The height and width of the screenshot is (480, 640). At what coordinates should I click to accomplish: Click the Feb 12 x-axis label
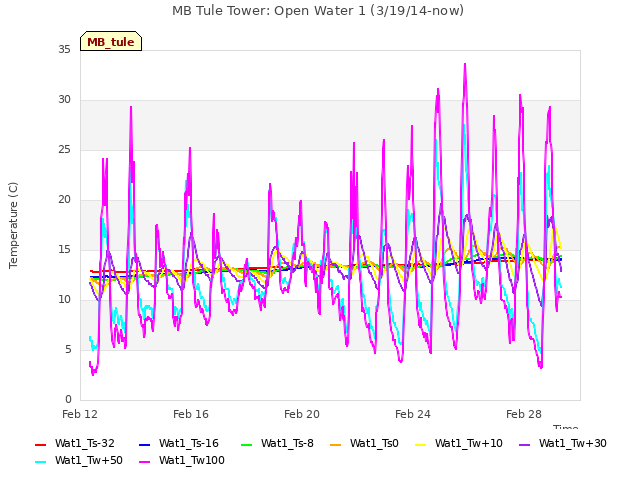point(80,414)
